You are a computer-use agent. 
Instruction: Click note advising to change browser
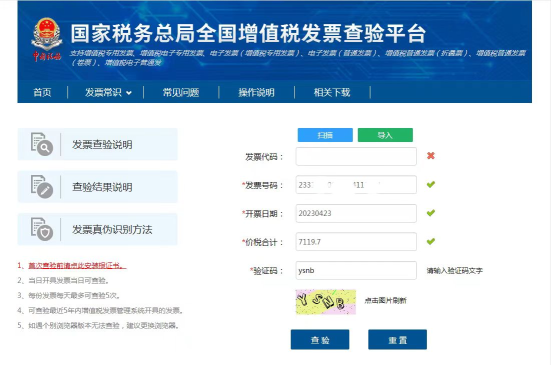(x=98, y=326)
